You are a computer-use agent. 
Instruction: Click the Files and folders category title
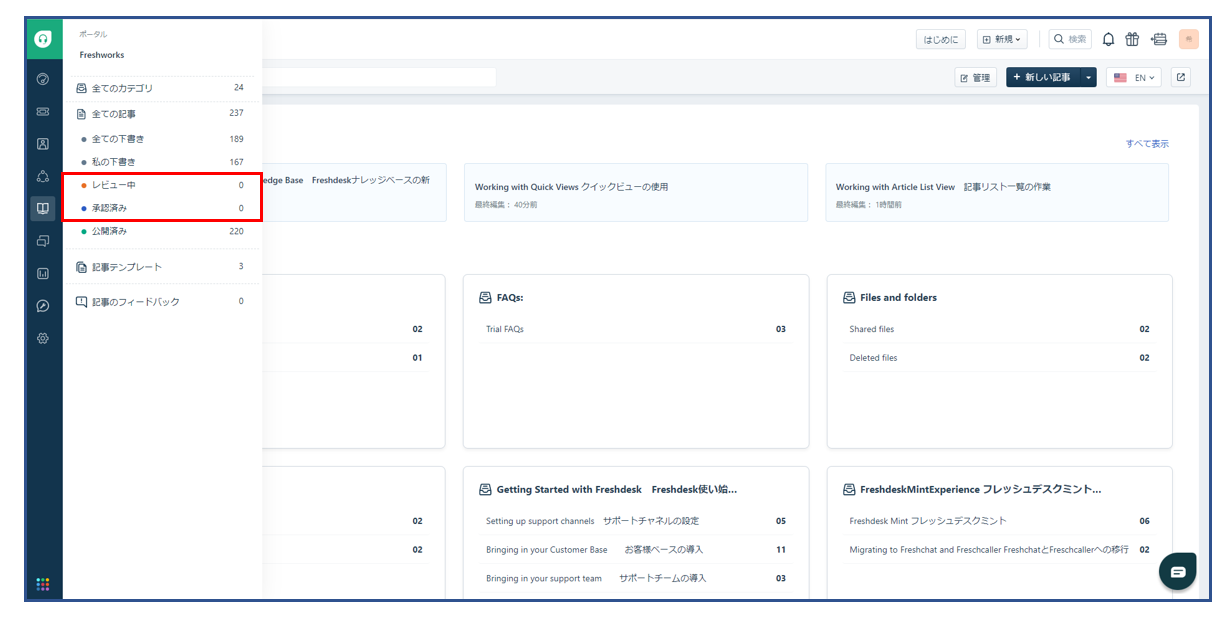[x=898, y=297]
